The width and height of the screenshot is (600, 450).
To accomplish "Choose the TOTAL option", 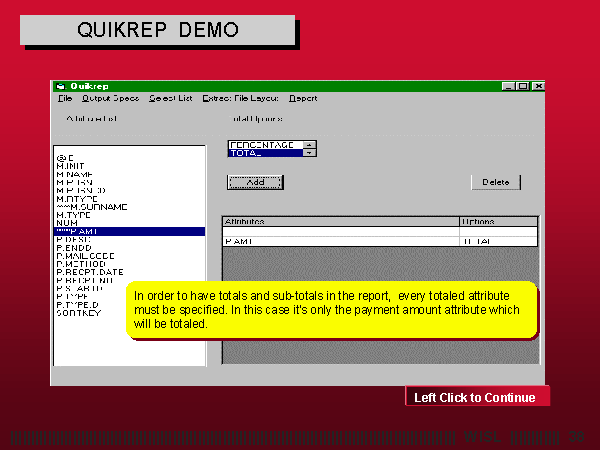I will (264, 153).
